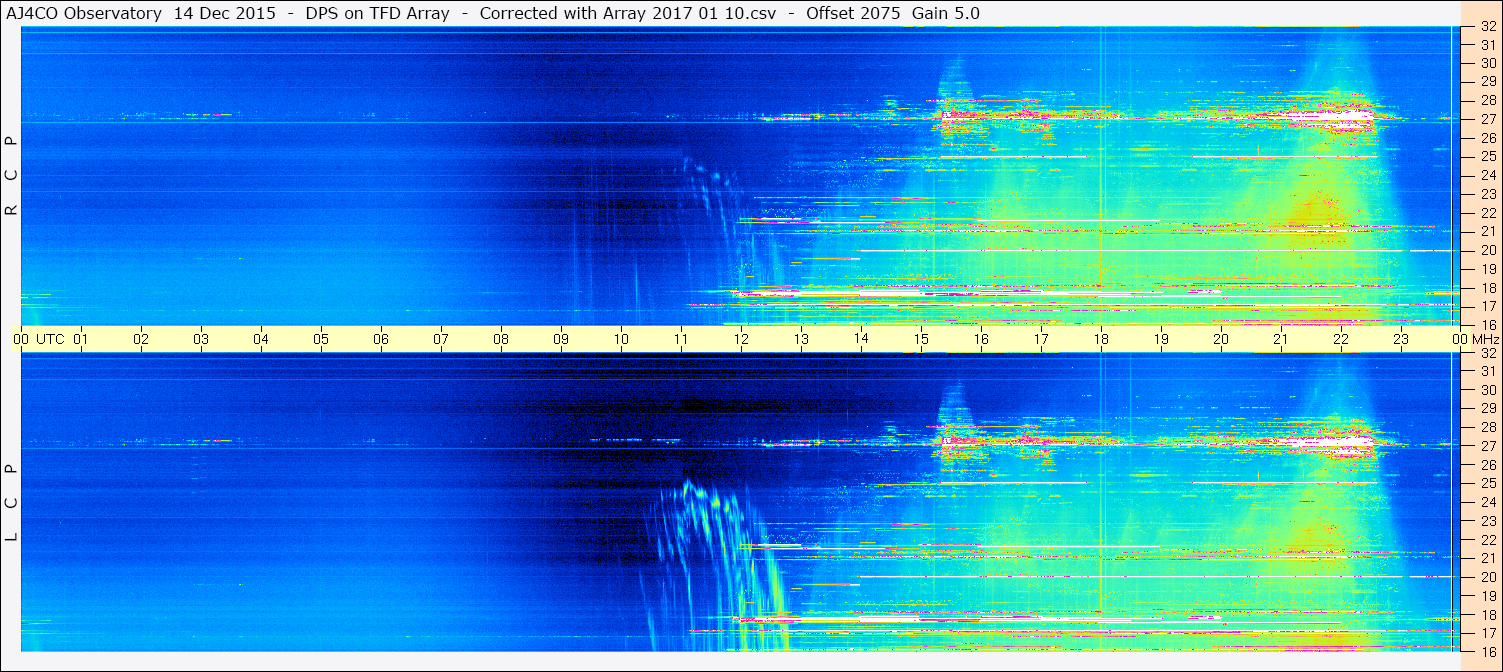This screenshot has height=672, width=1503.
Task: Select hour 16 on the time axis
Action: [x=981, y=339]
